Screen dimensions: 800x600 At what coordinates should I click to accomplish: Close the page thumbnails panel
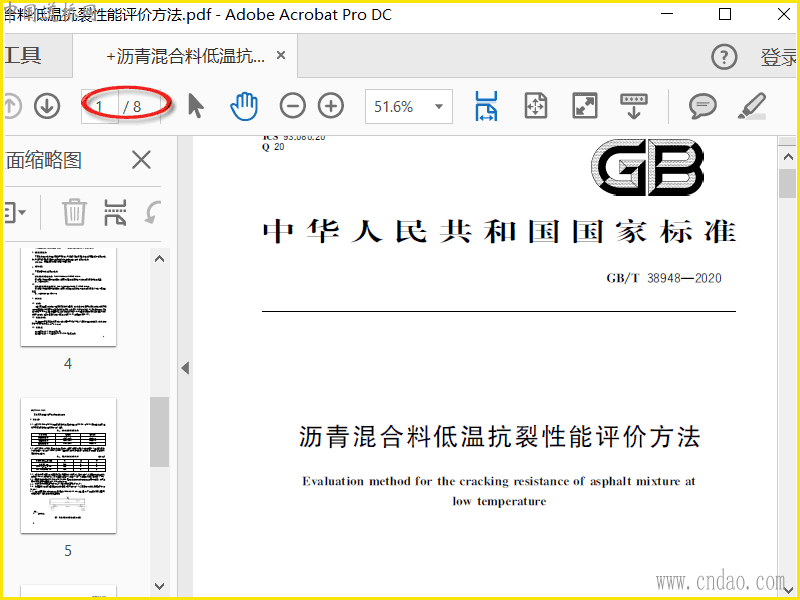(141, 160)
